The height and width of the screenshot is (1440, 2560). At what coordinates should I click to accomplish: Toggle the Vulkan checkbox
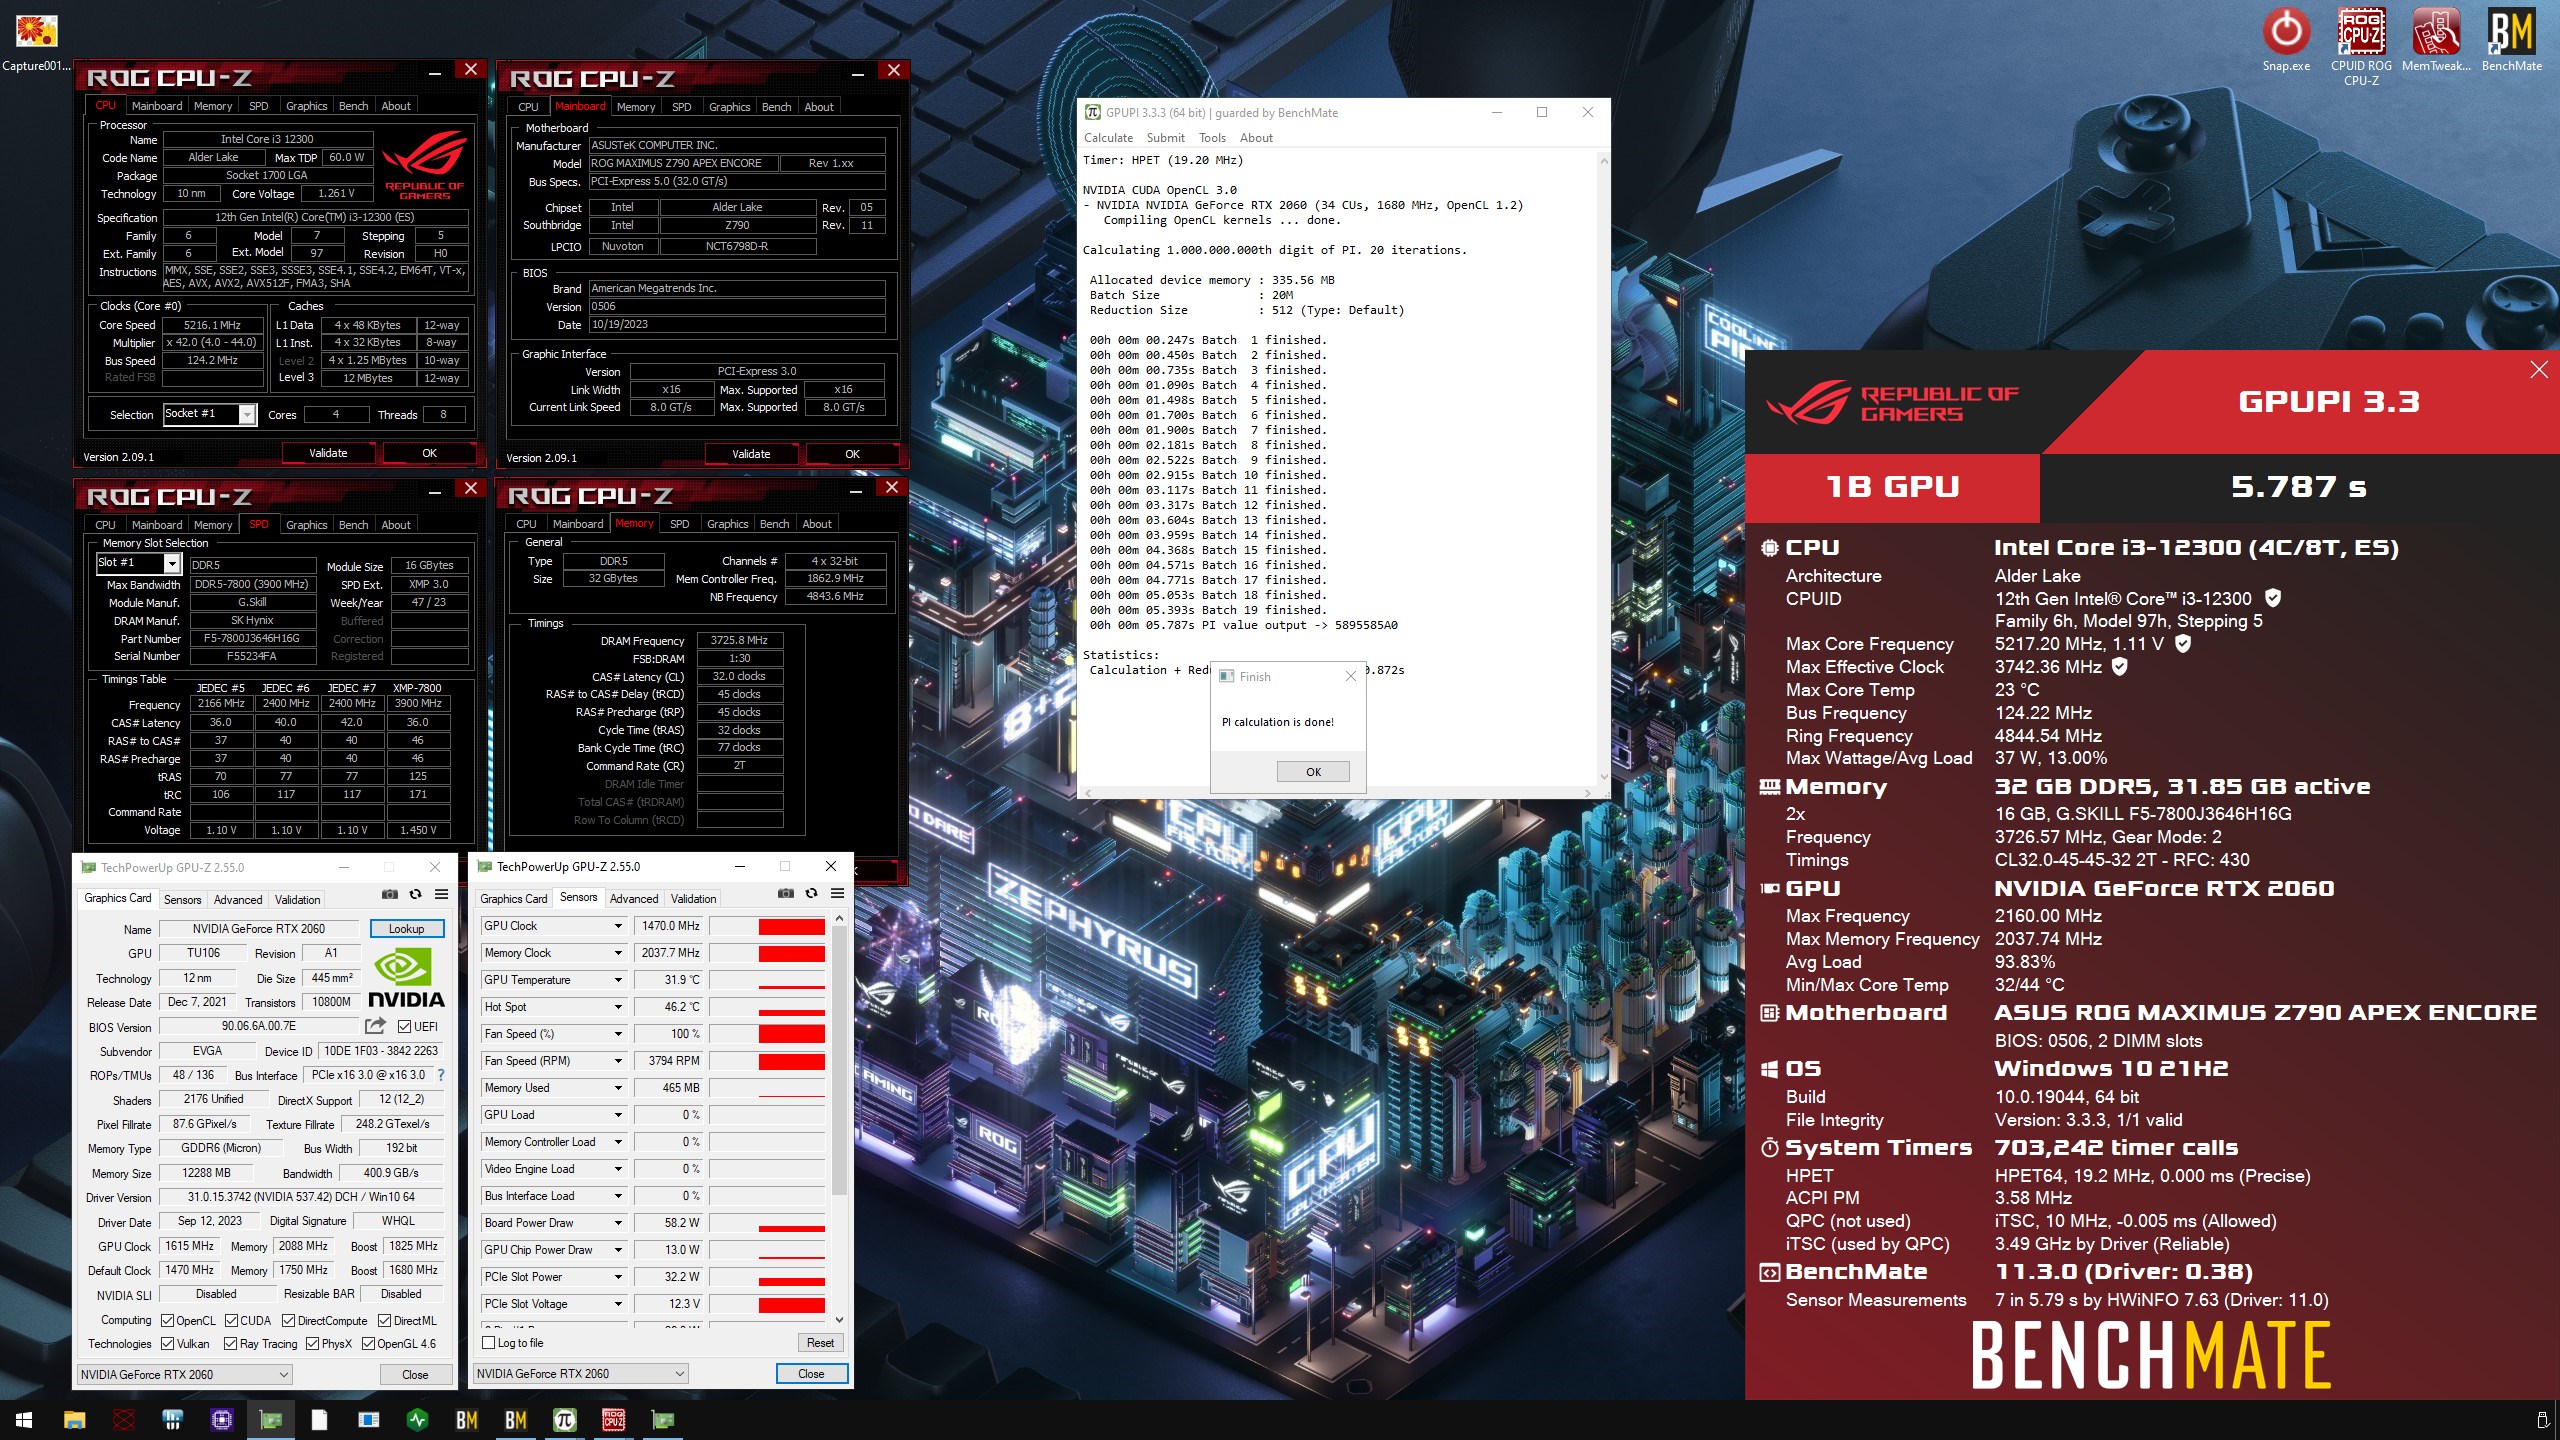point(168,1344)
